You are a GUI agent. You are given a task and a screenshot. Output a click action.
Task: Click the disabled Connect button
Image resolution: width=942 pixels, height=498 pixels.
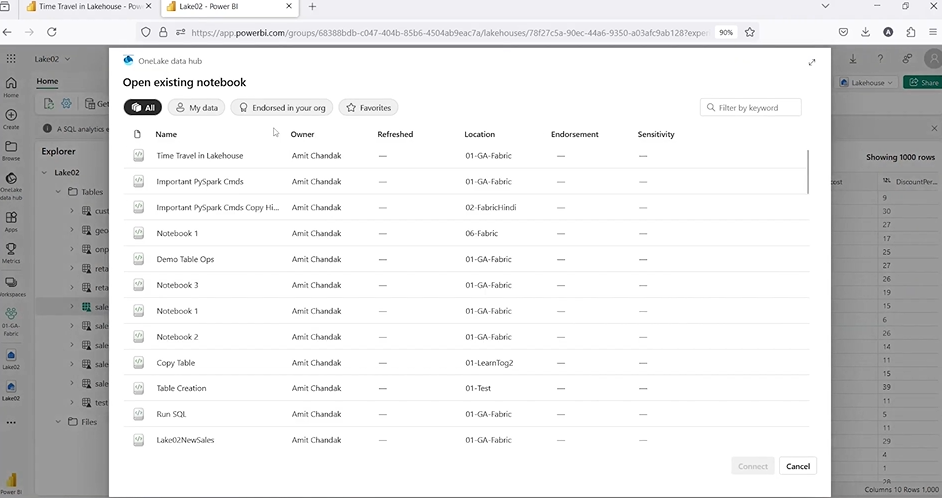pos(753,466)
